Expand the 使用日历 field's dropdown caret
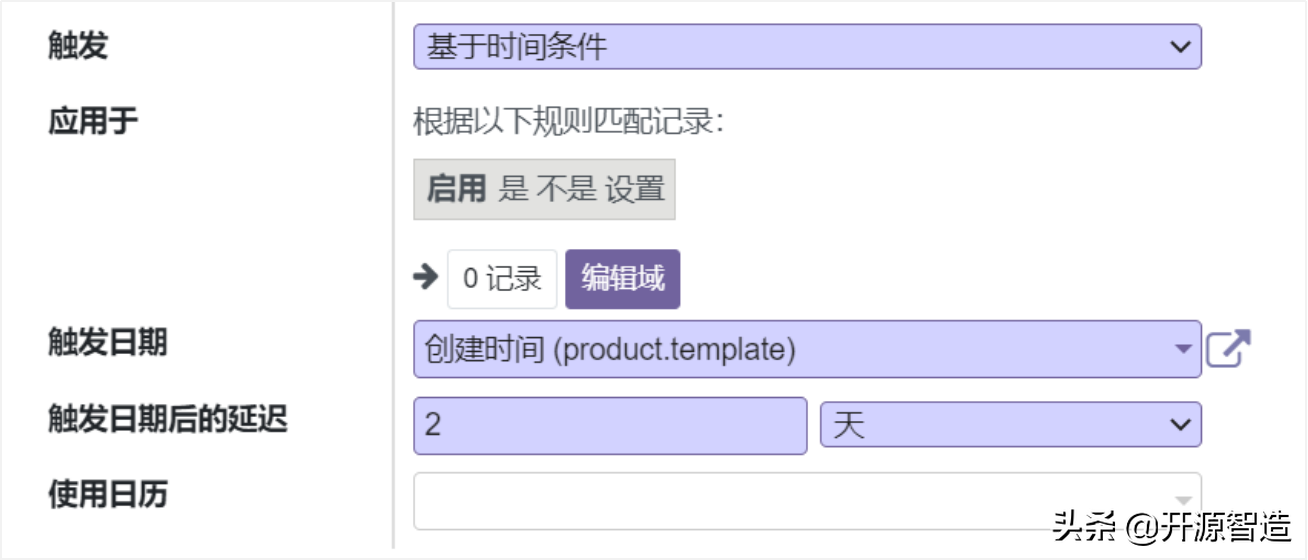The height and width of the screenshot is (560, 1308). [x=1183, y=501]
